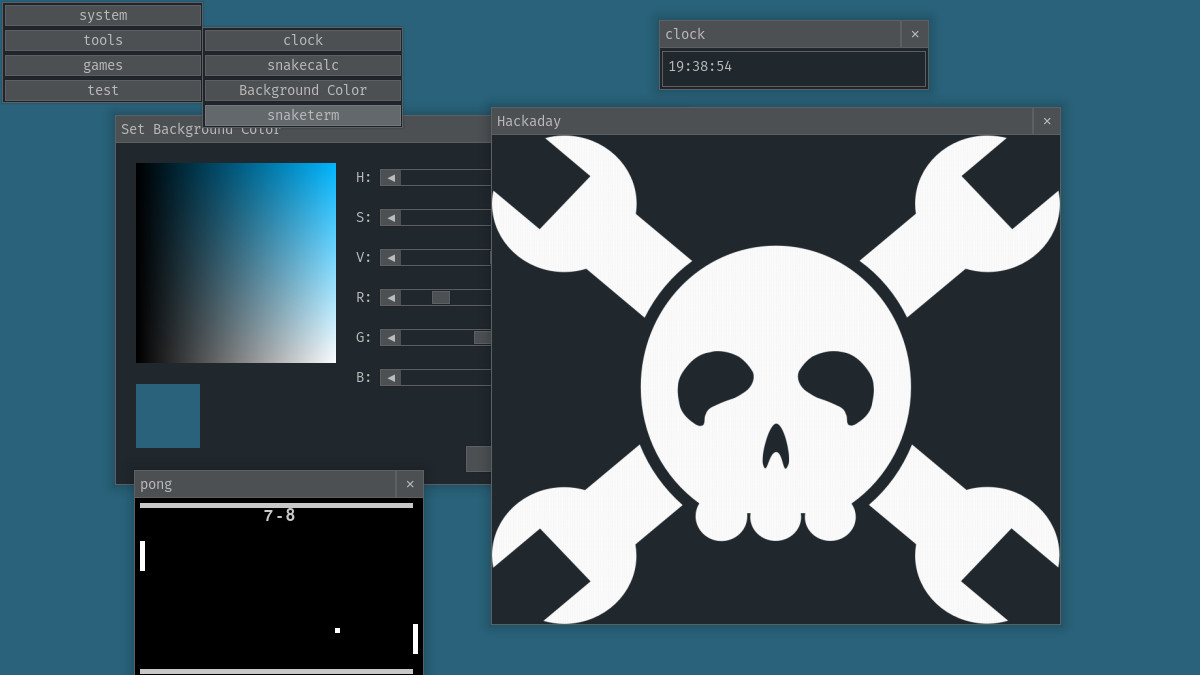Click the V slider decrease arrow
The image size is (1200, 675).
click(391, 257)
